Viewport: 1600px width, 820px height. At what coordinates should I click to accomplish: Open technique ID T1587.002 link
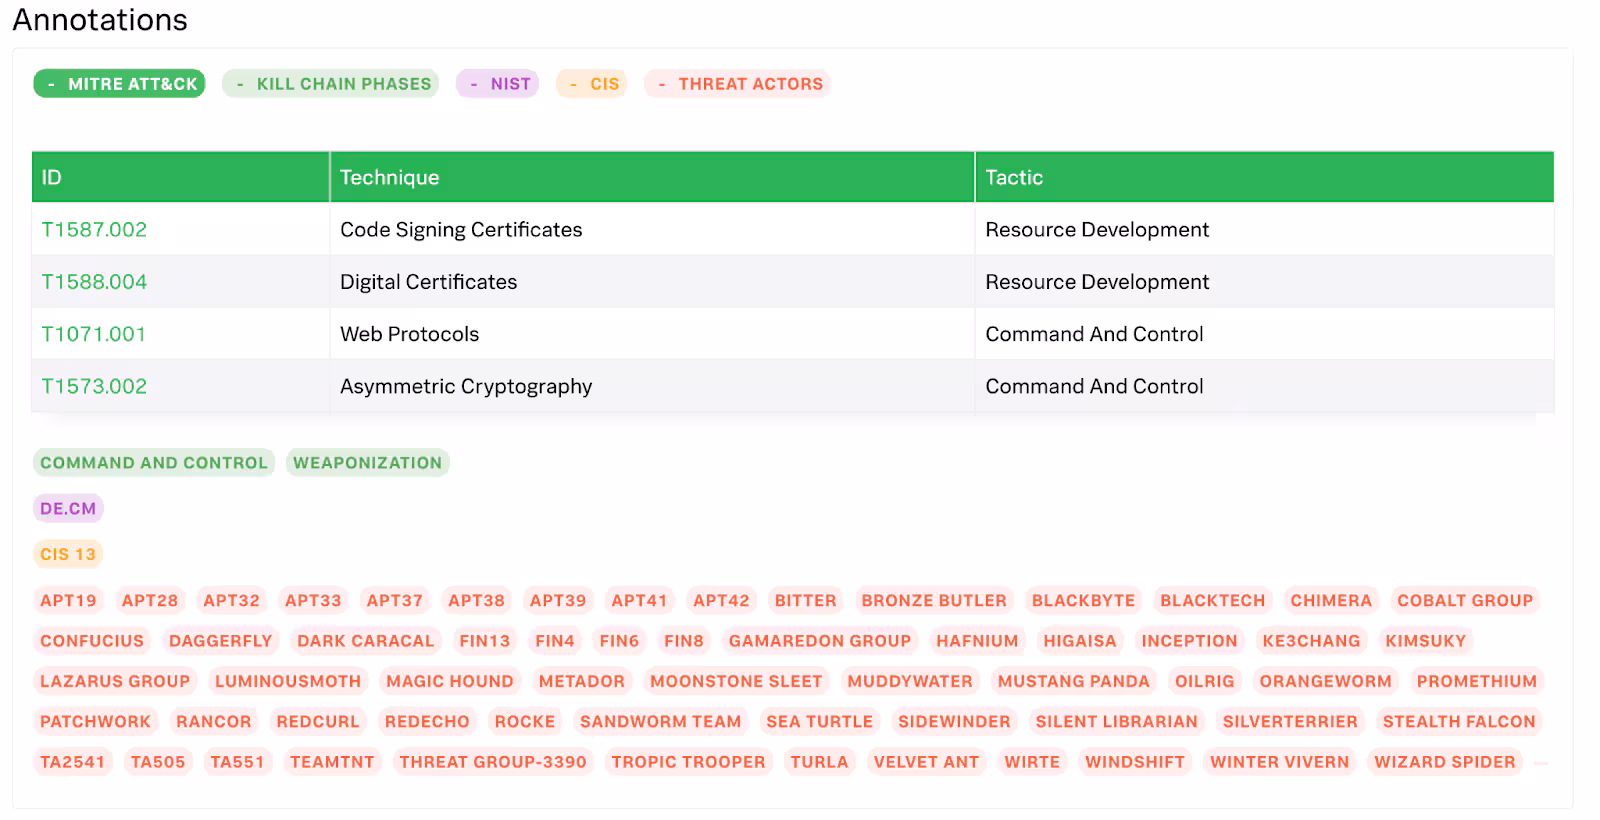coord(94,230)
